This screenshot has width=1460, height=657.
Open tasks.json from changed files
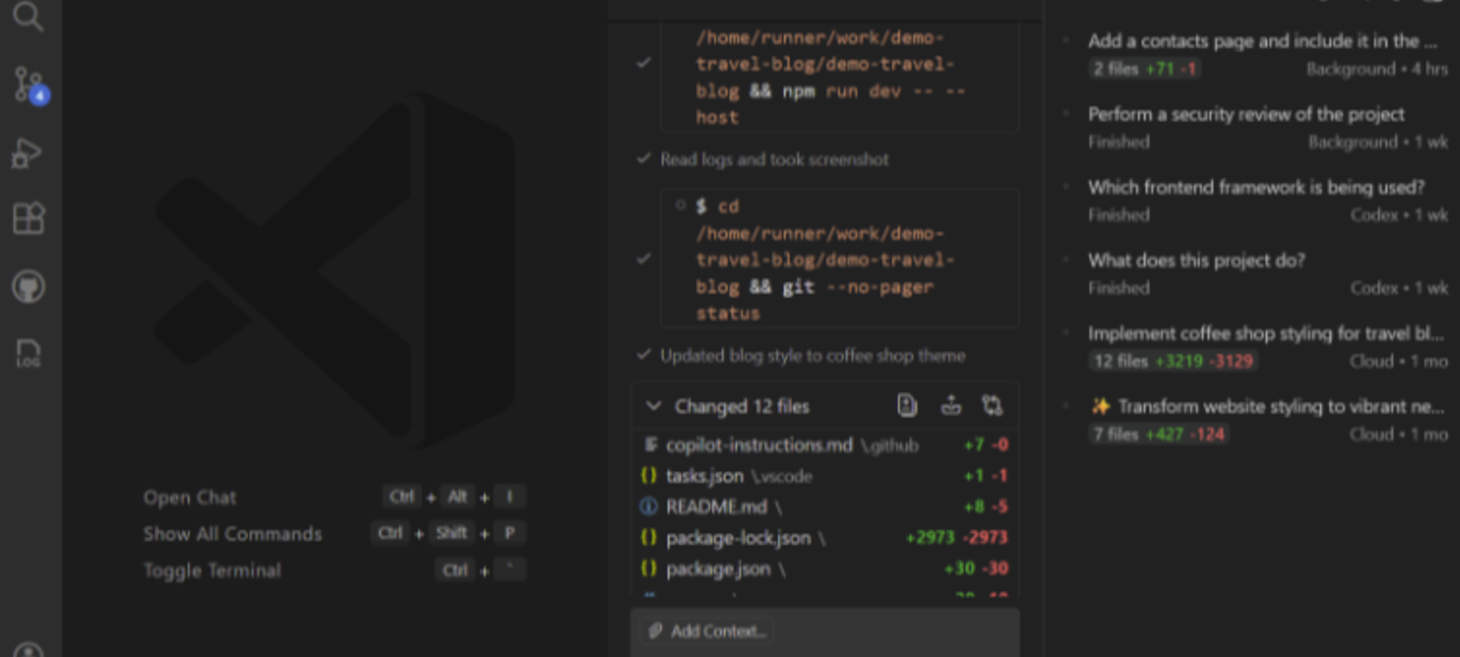point(705,476)
